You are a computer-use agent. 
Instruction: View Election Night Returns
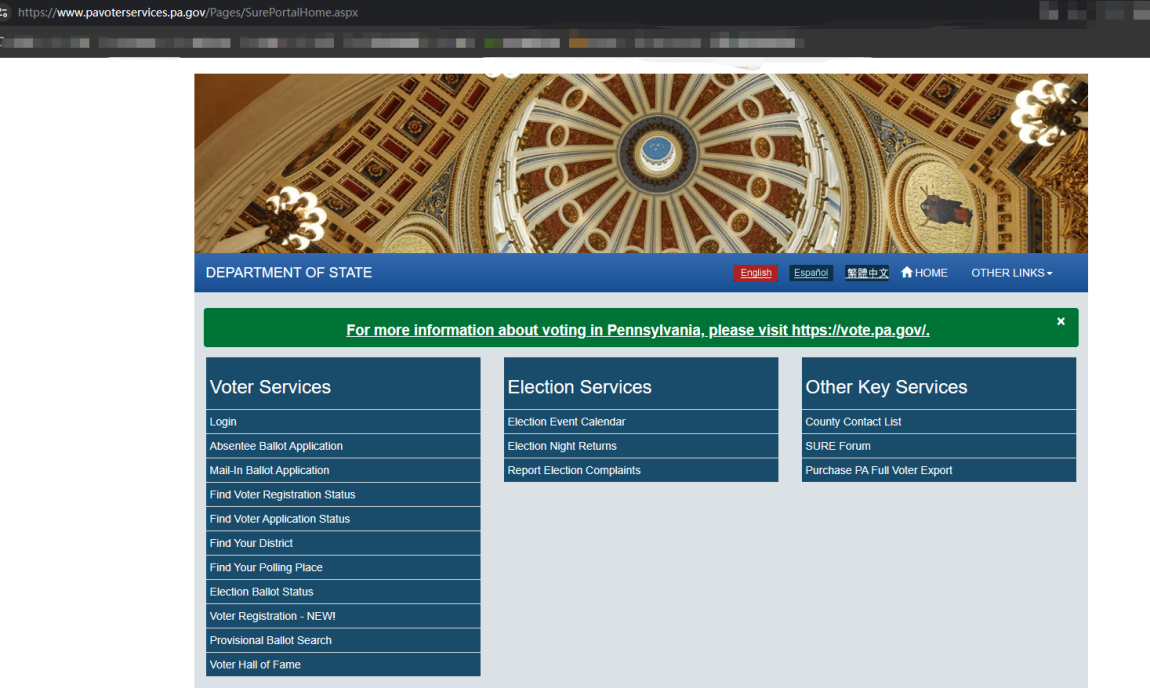tap(562, 446)
